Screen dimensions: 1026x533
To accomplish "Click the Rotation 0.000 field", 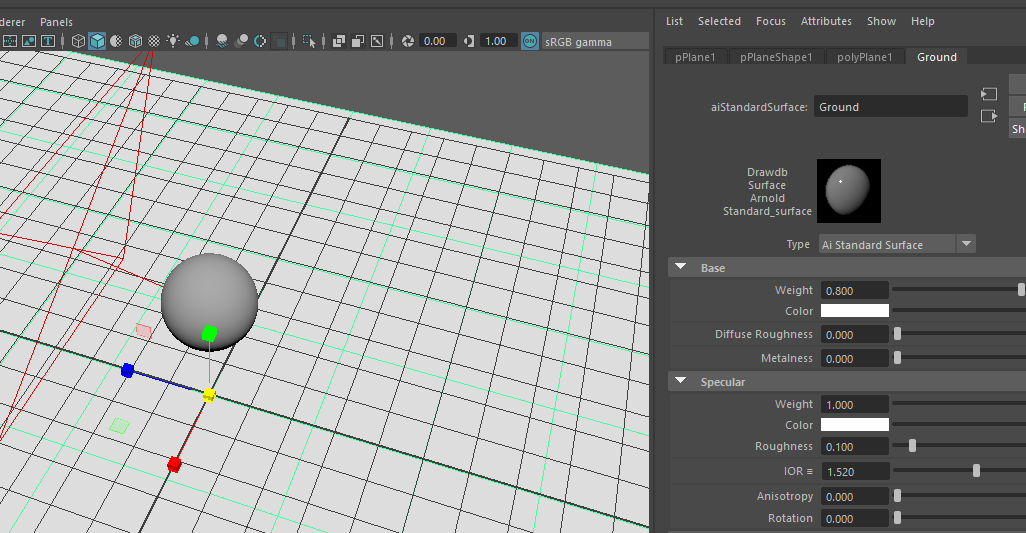I will point(855,519).
